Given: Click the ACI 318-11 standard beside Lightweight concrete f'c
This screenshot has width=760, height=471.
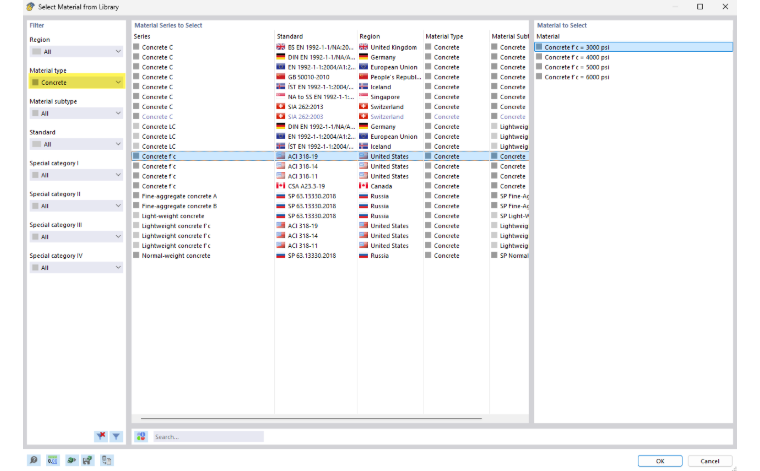Looking at the screenshot, I should click(302, 245).
